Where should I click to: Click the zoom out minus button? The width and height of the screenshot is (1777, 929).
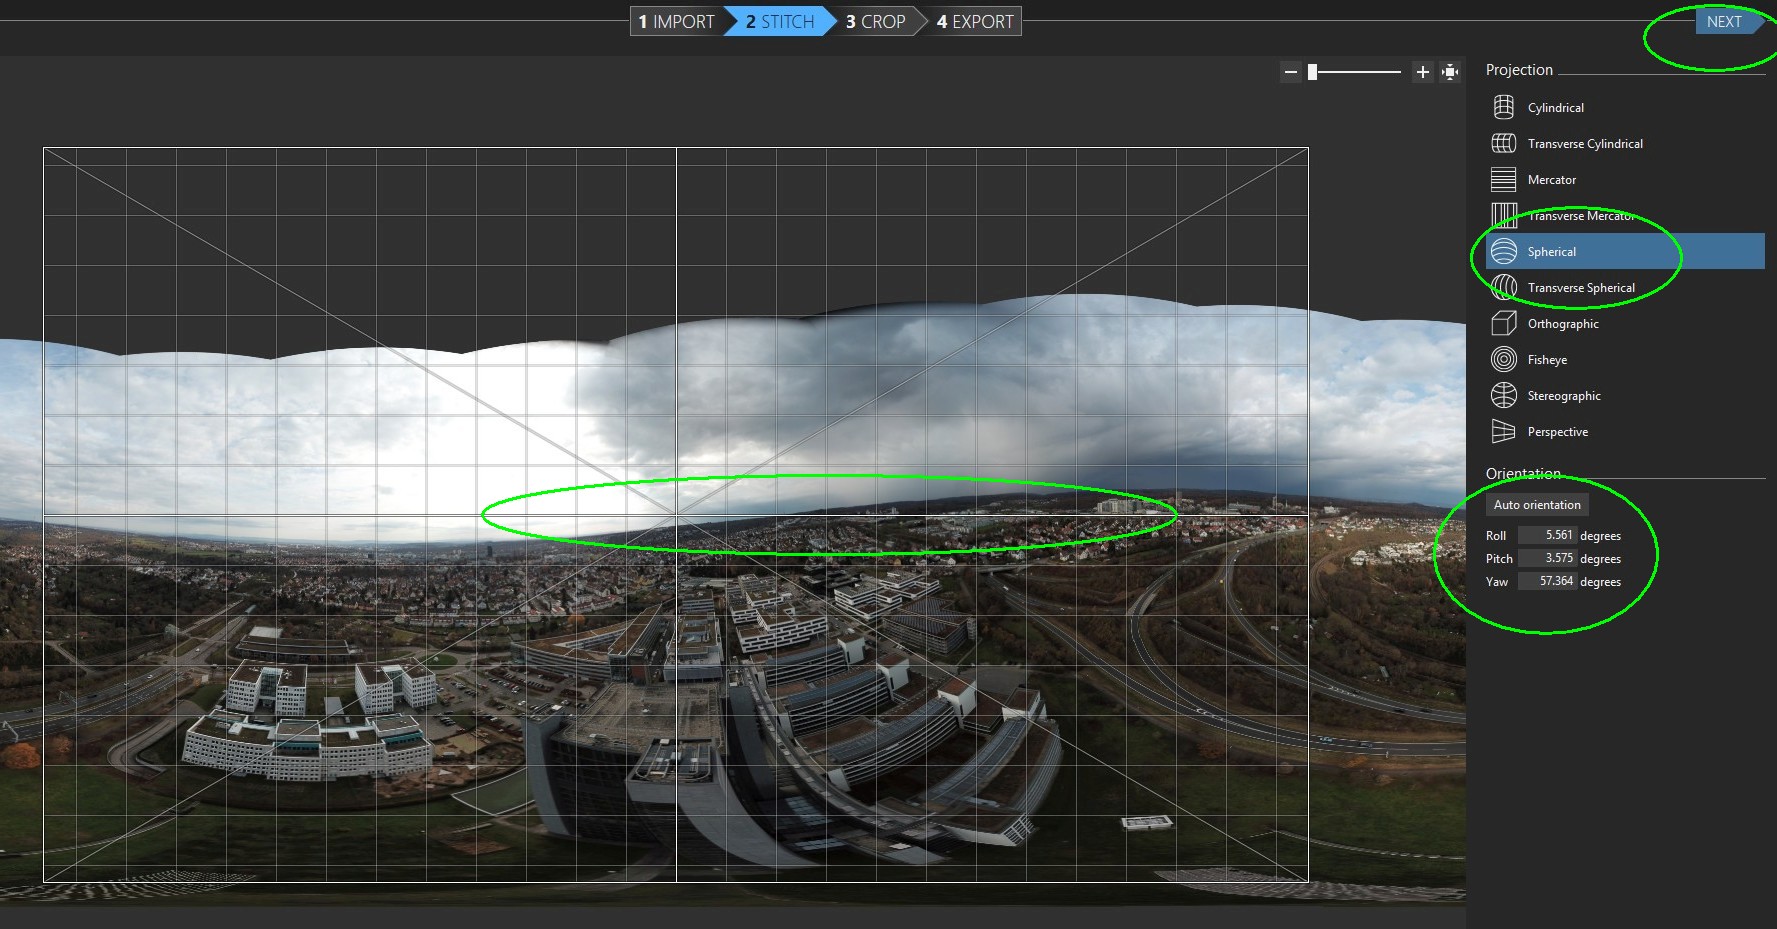tap(1291, 72)
